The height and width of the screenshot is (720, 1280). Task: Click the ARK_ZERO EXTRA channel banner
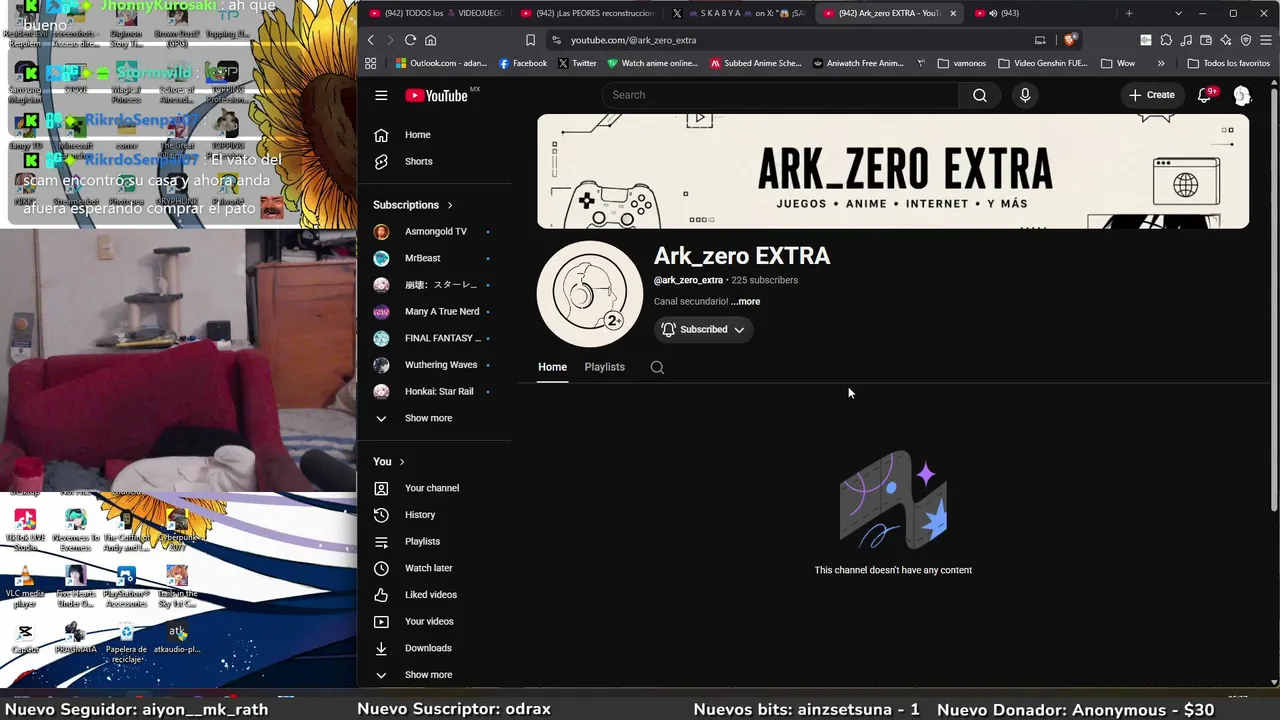893,171
